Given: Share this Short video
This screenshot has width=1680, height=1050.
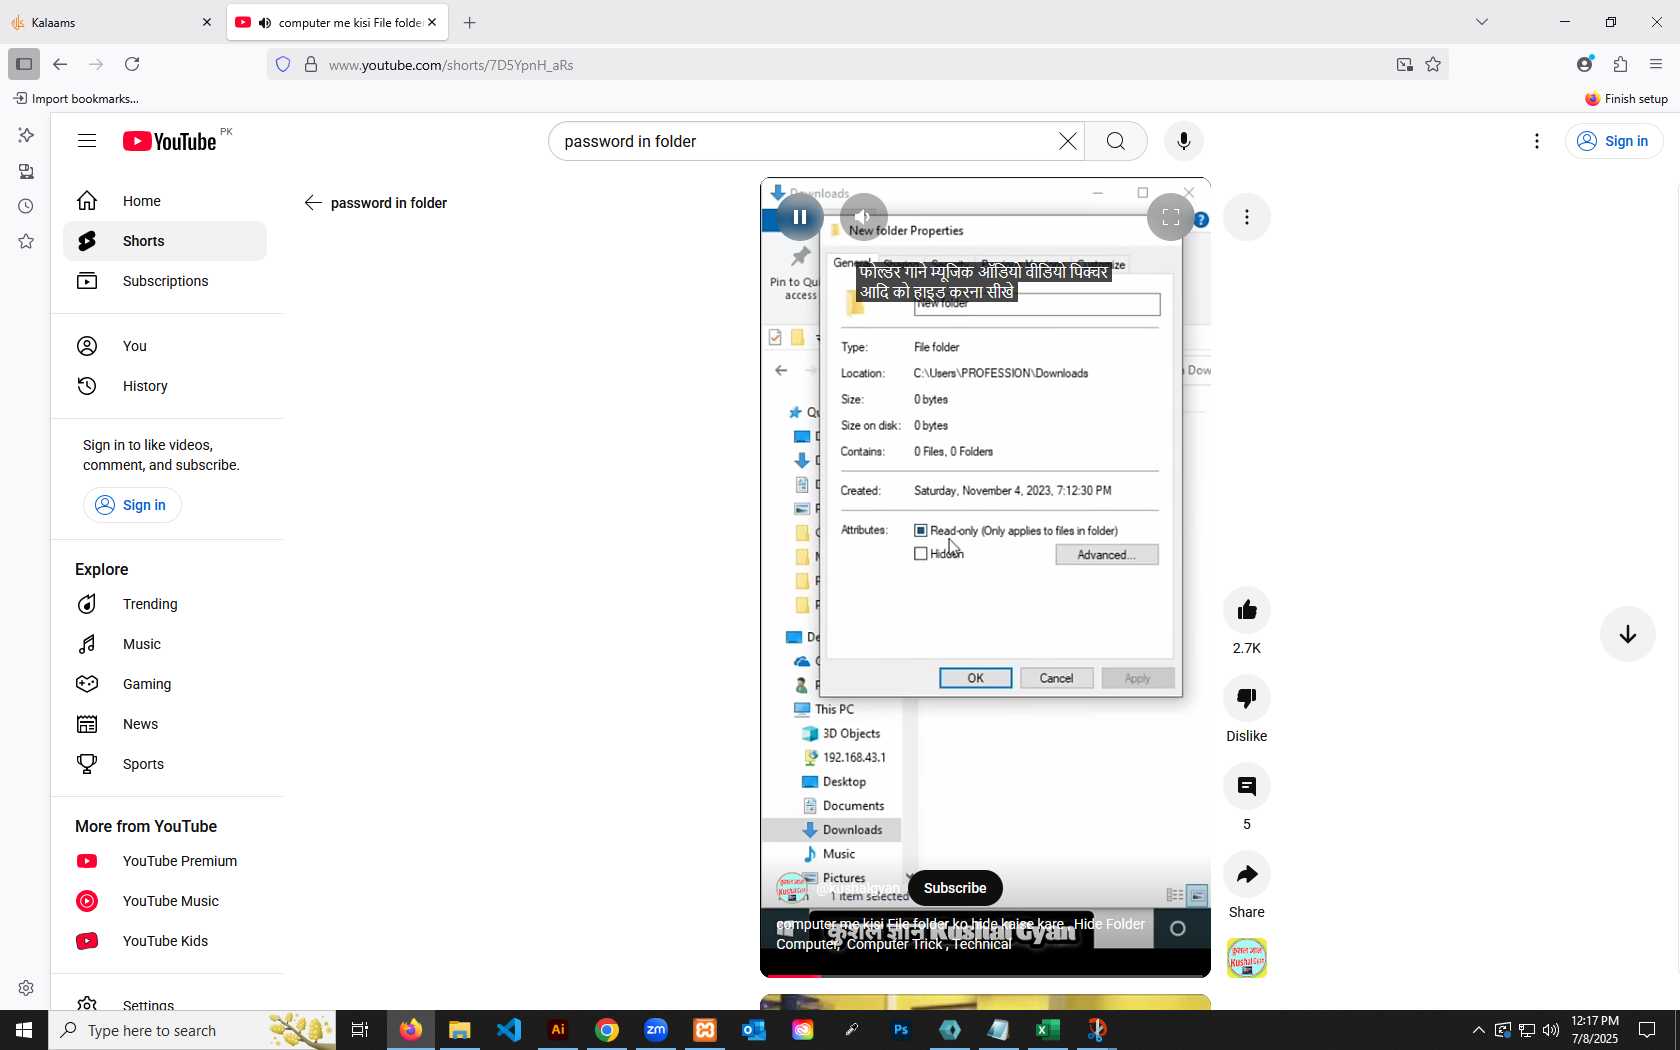Looking at the screenshot, I should (x=1247, y=874).
